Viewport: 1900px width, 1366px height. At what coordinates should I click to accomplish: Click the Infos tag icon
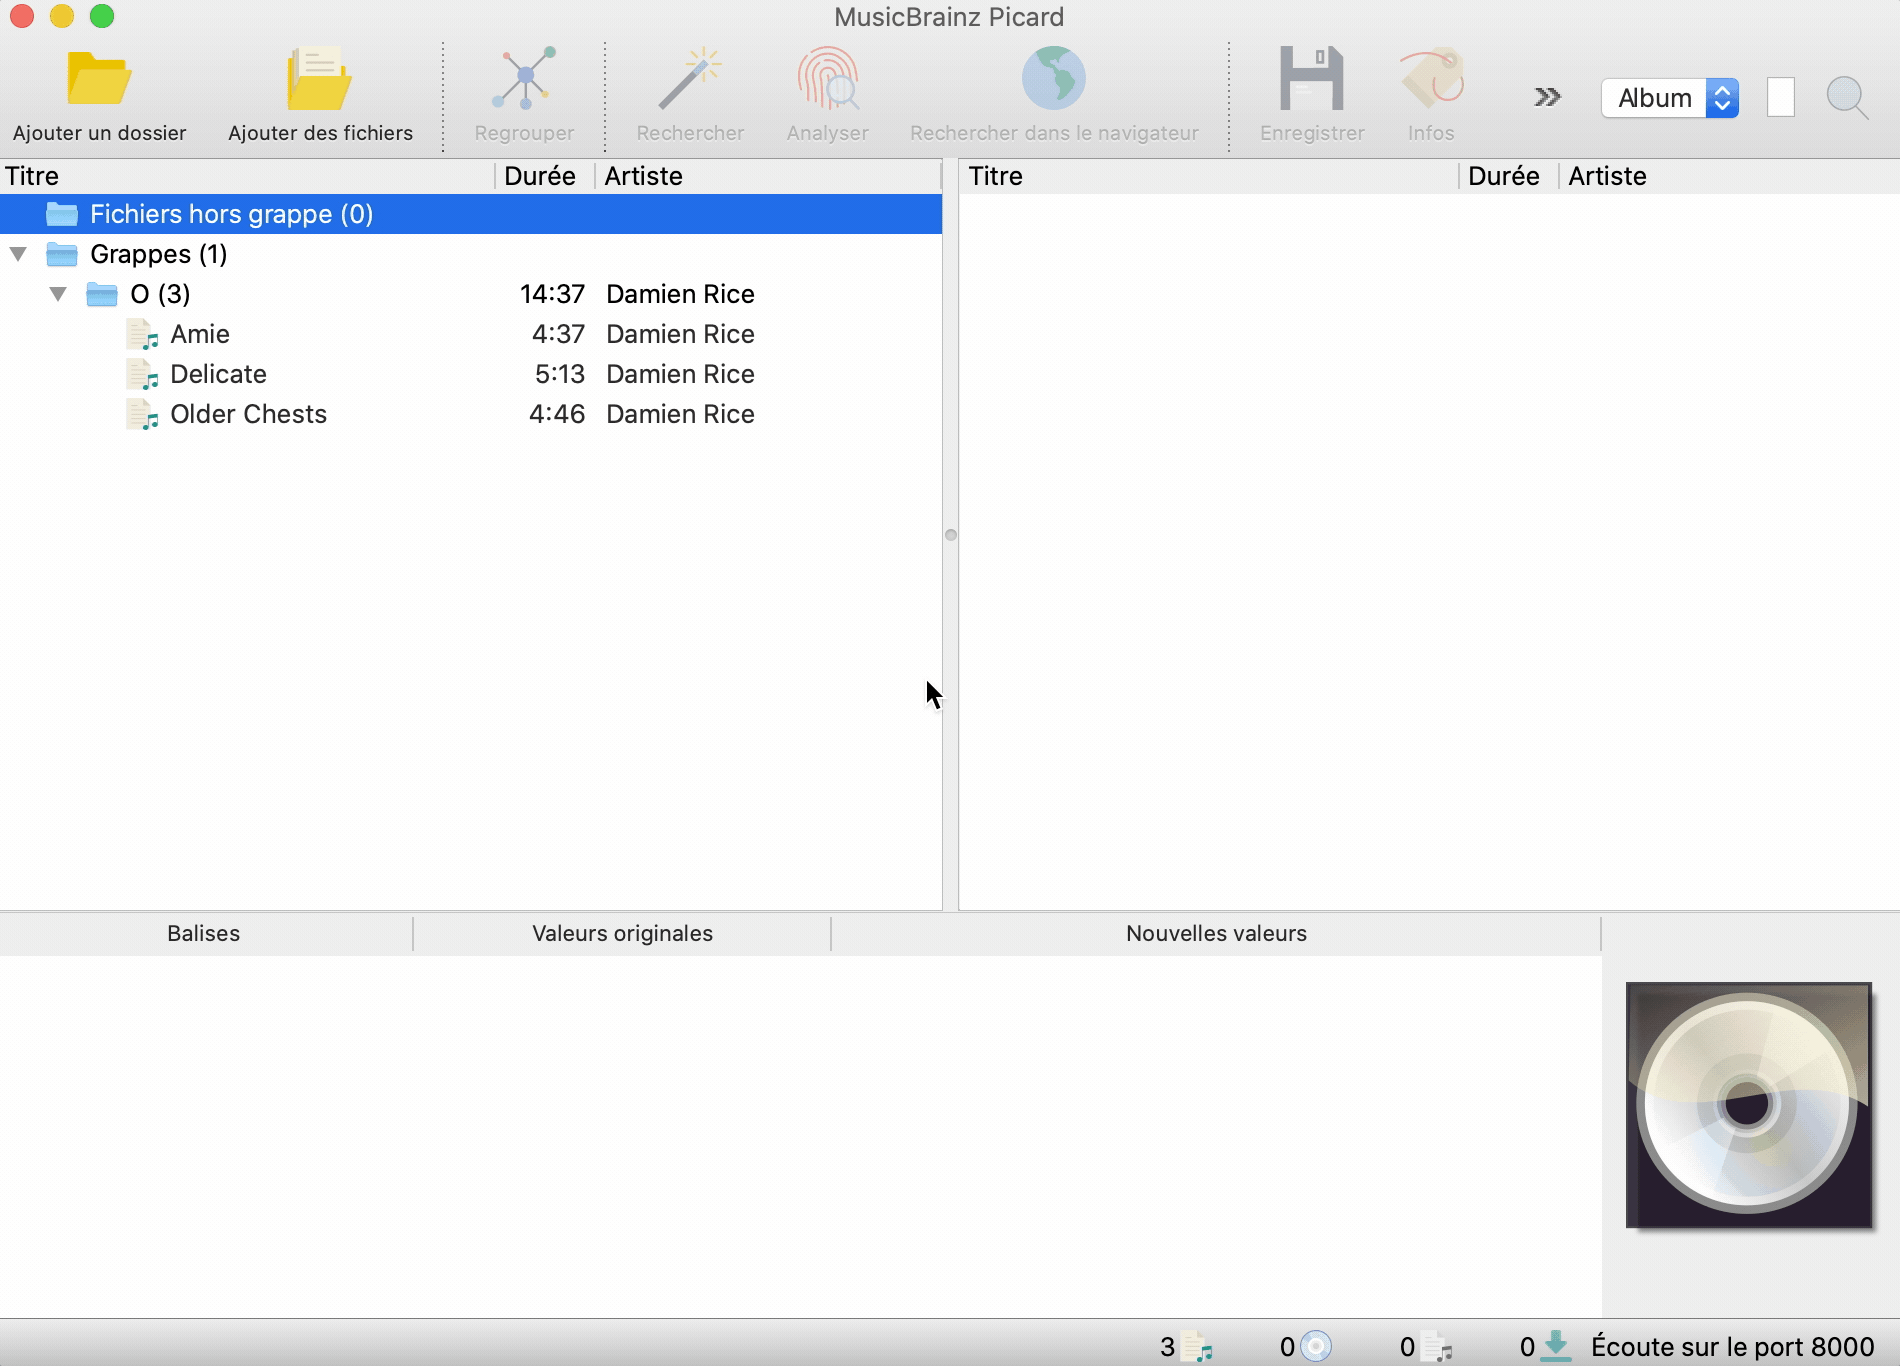click(1431, 79)
